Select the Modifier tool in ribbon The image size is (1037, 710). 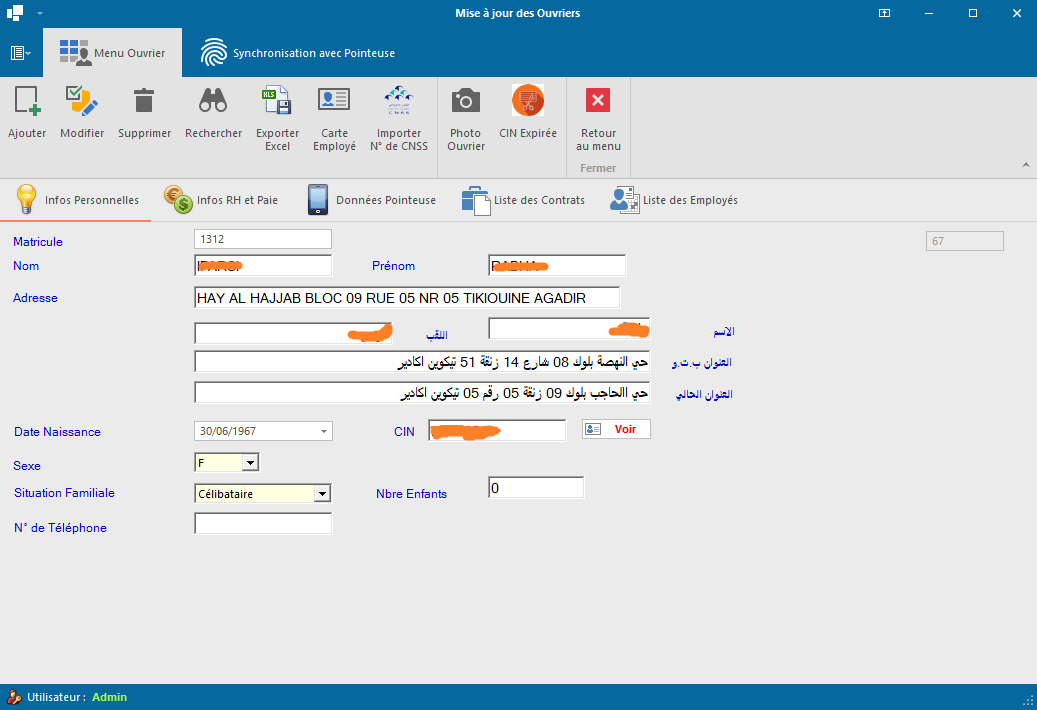point(81,101)
